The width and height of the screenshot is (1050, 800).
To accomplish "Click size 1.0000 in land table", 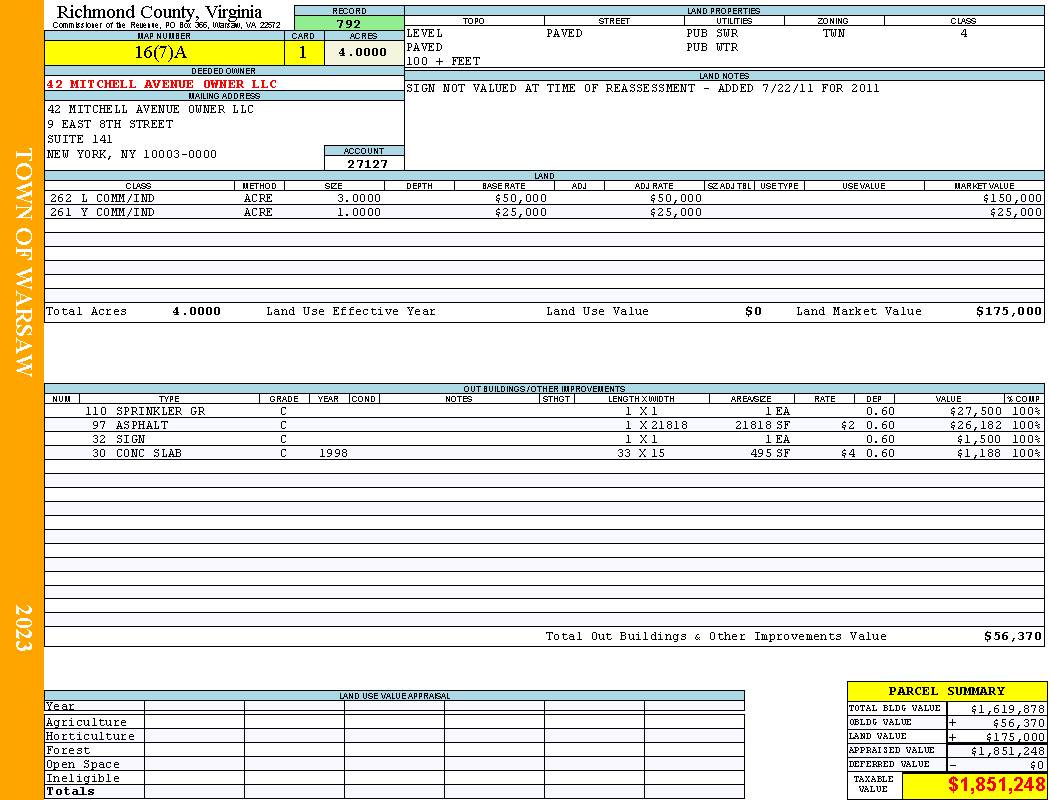I will [x=359, y=212].
